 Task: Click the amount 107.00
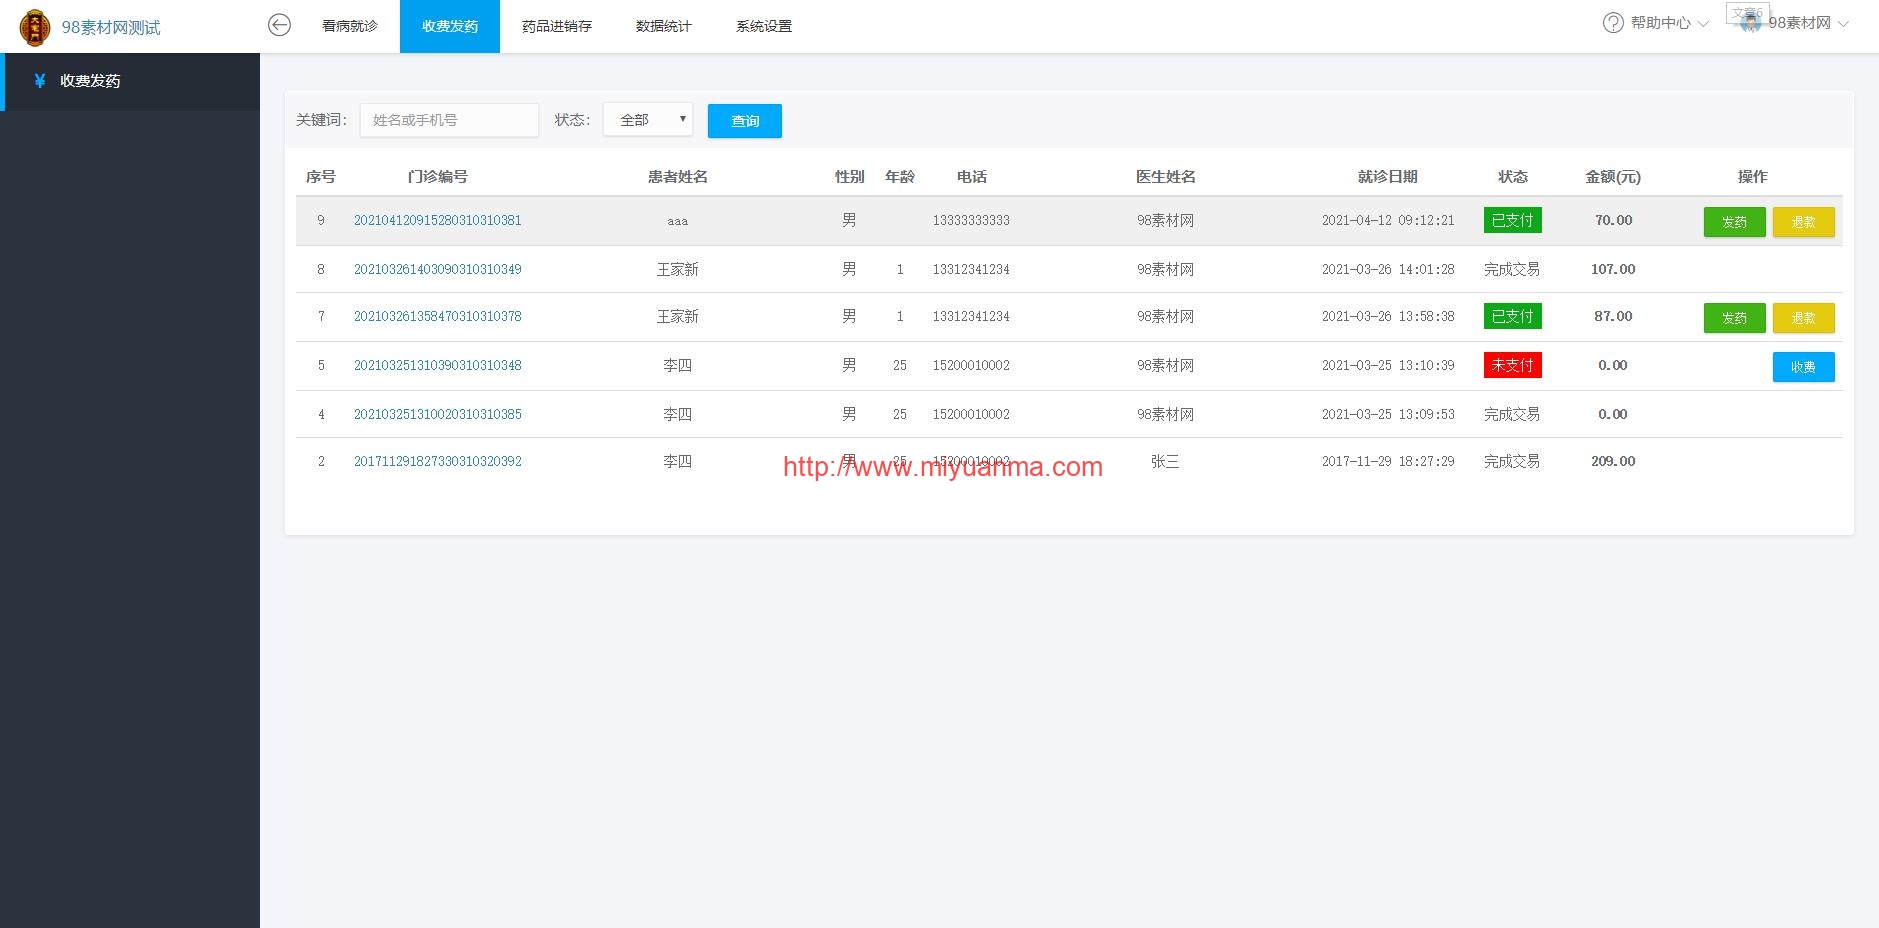pos(1613,269)
